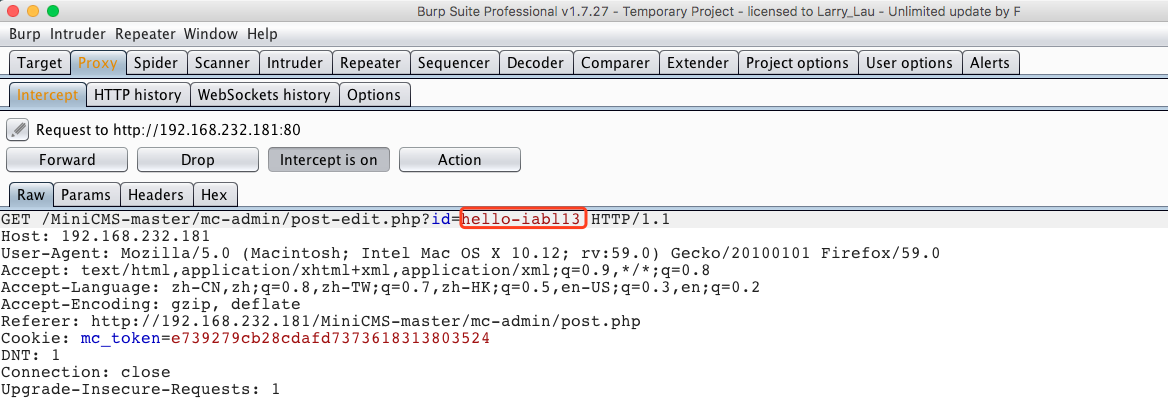Select the Raw view tab
The image size is (1168, 402).
click(31, 195)
